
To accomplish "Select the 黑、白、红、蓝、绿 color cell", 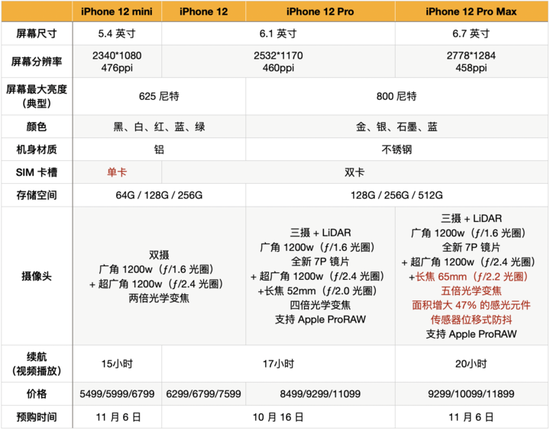I will [159, 127].
